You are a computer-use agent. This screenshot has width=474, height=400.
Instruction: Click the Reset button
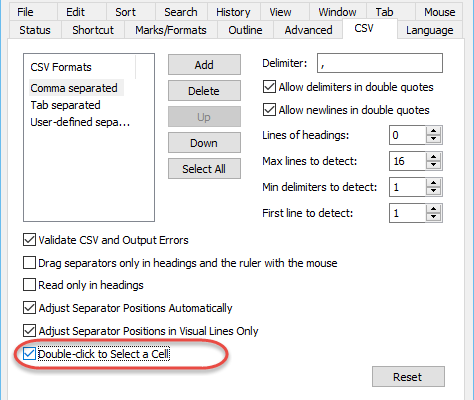click(x=408, y=377)
